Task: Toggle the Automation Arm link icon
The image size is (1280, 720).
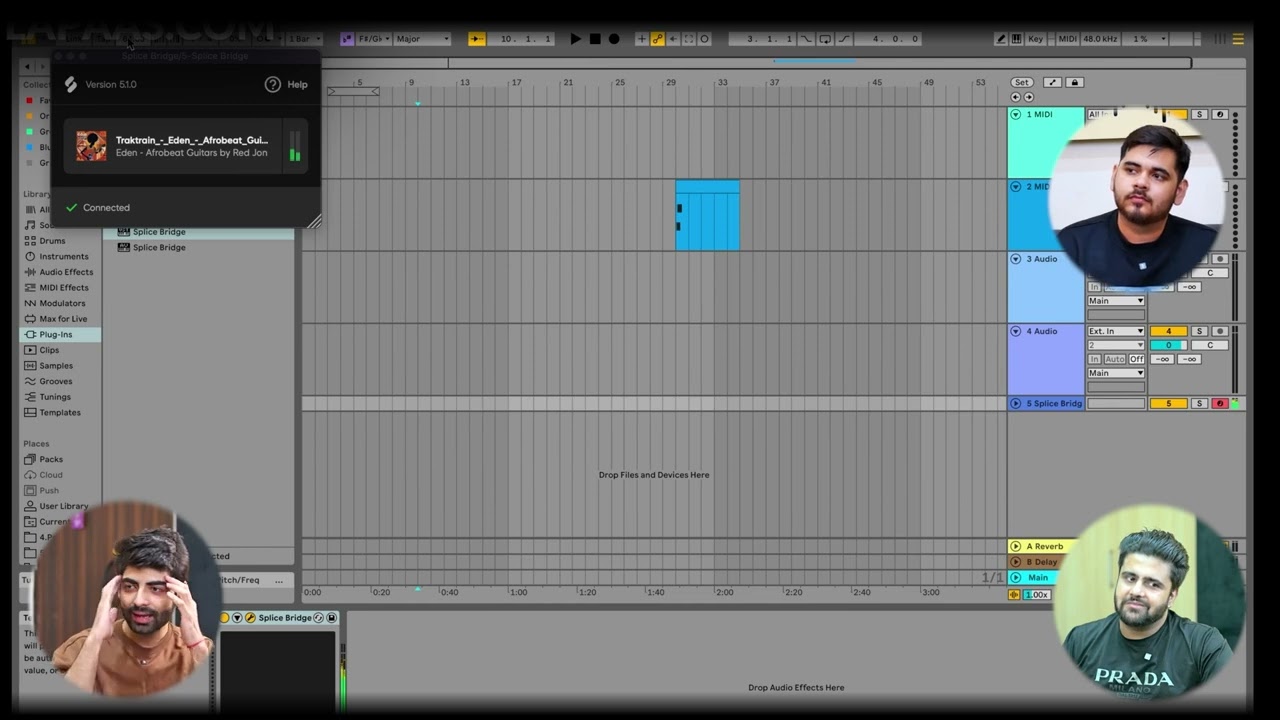Action: pos(657,39)
